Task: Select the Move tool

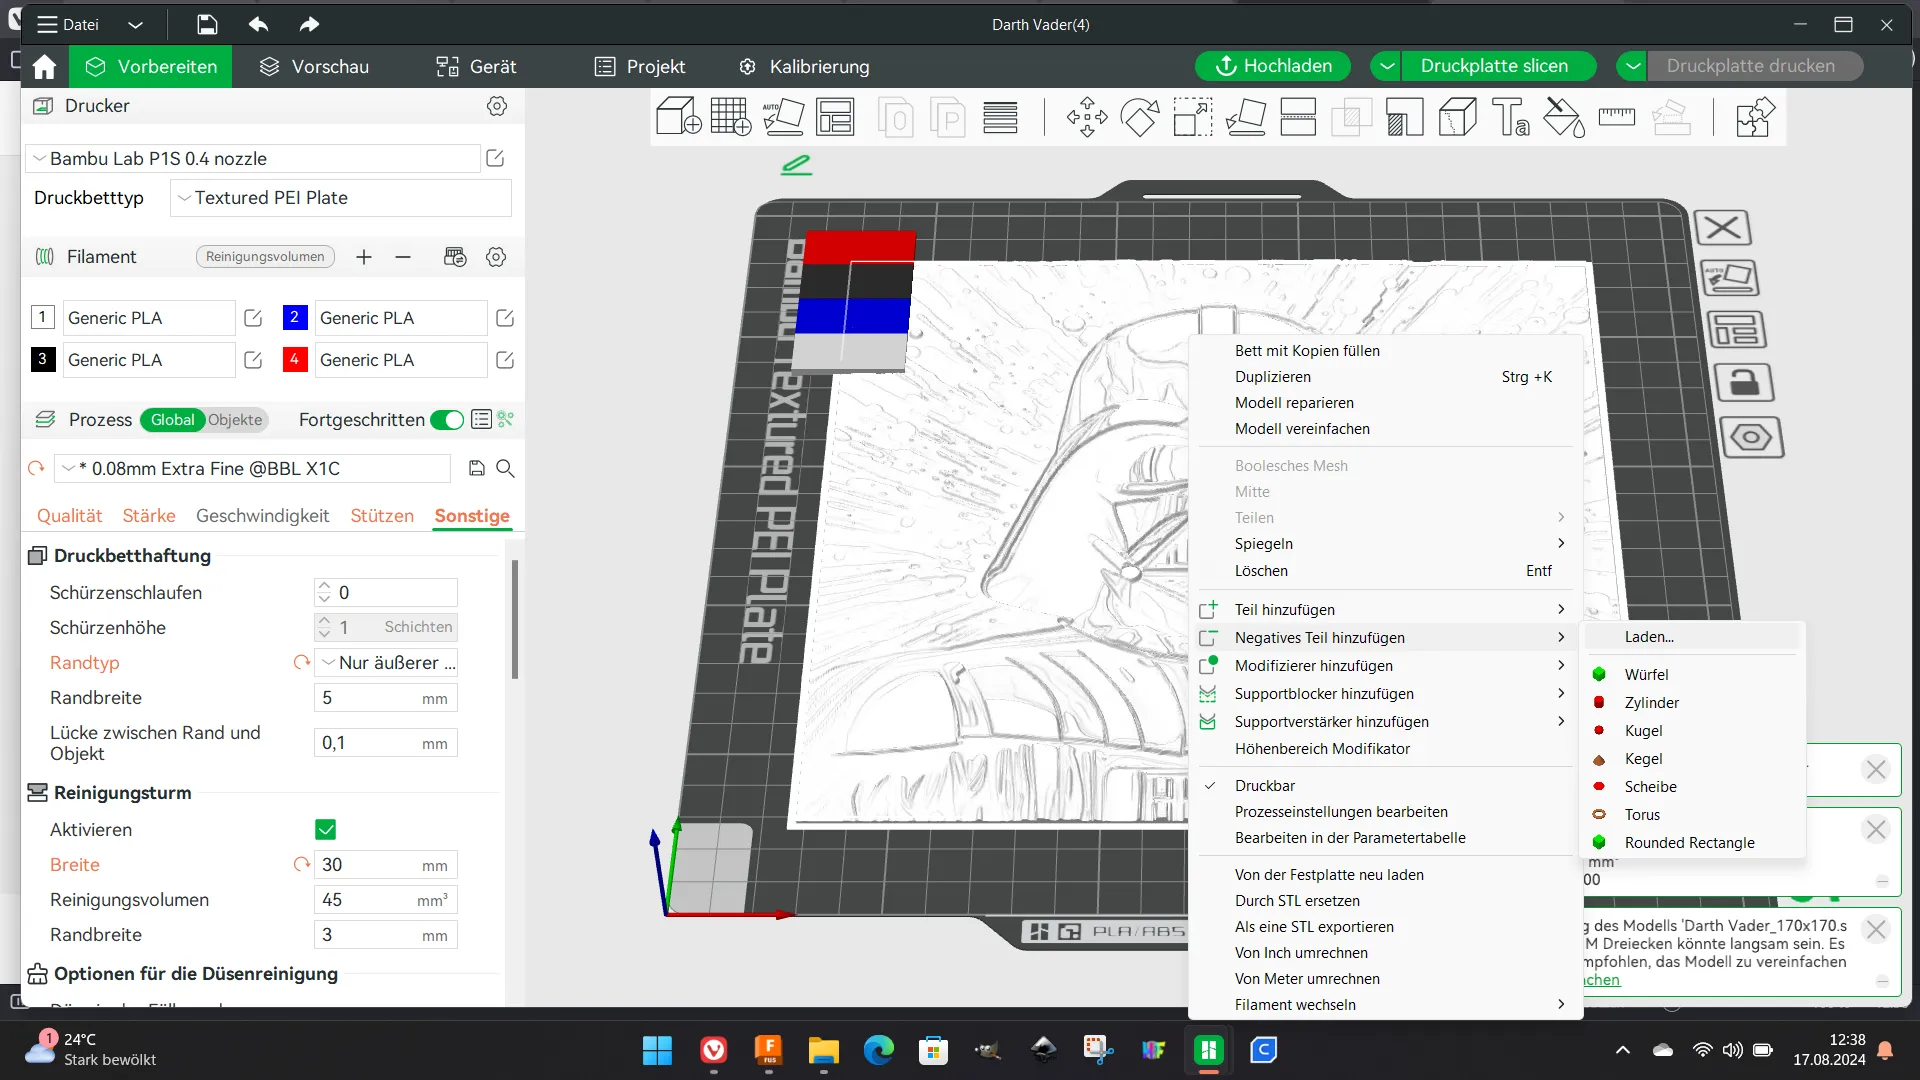Action: (x=1087, y=117)
